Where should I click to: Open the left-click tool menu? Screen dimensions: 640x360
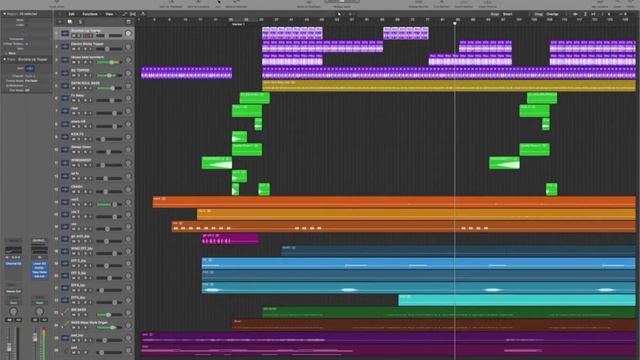pos(340,14)
